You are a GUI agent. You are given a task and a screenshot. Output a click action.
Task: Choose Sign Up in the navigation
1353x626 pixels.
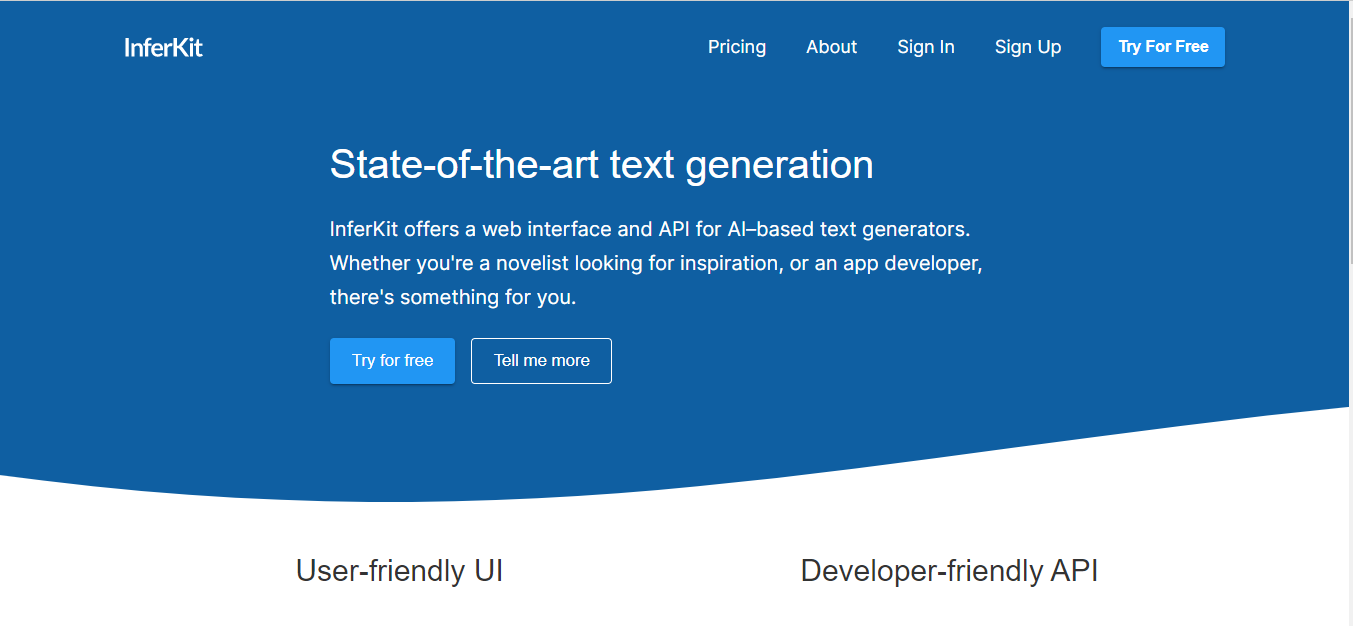pyautogui.click(x=1028, y=47)
